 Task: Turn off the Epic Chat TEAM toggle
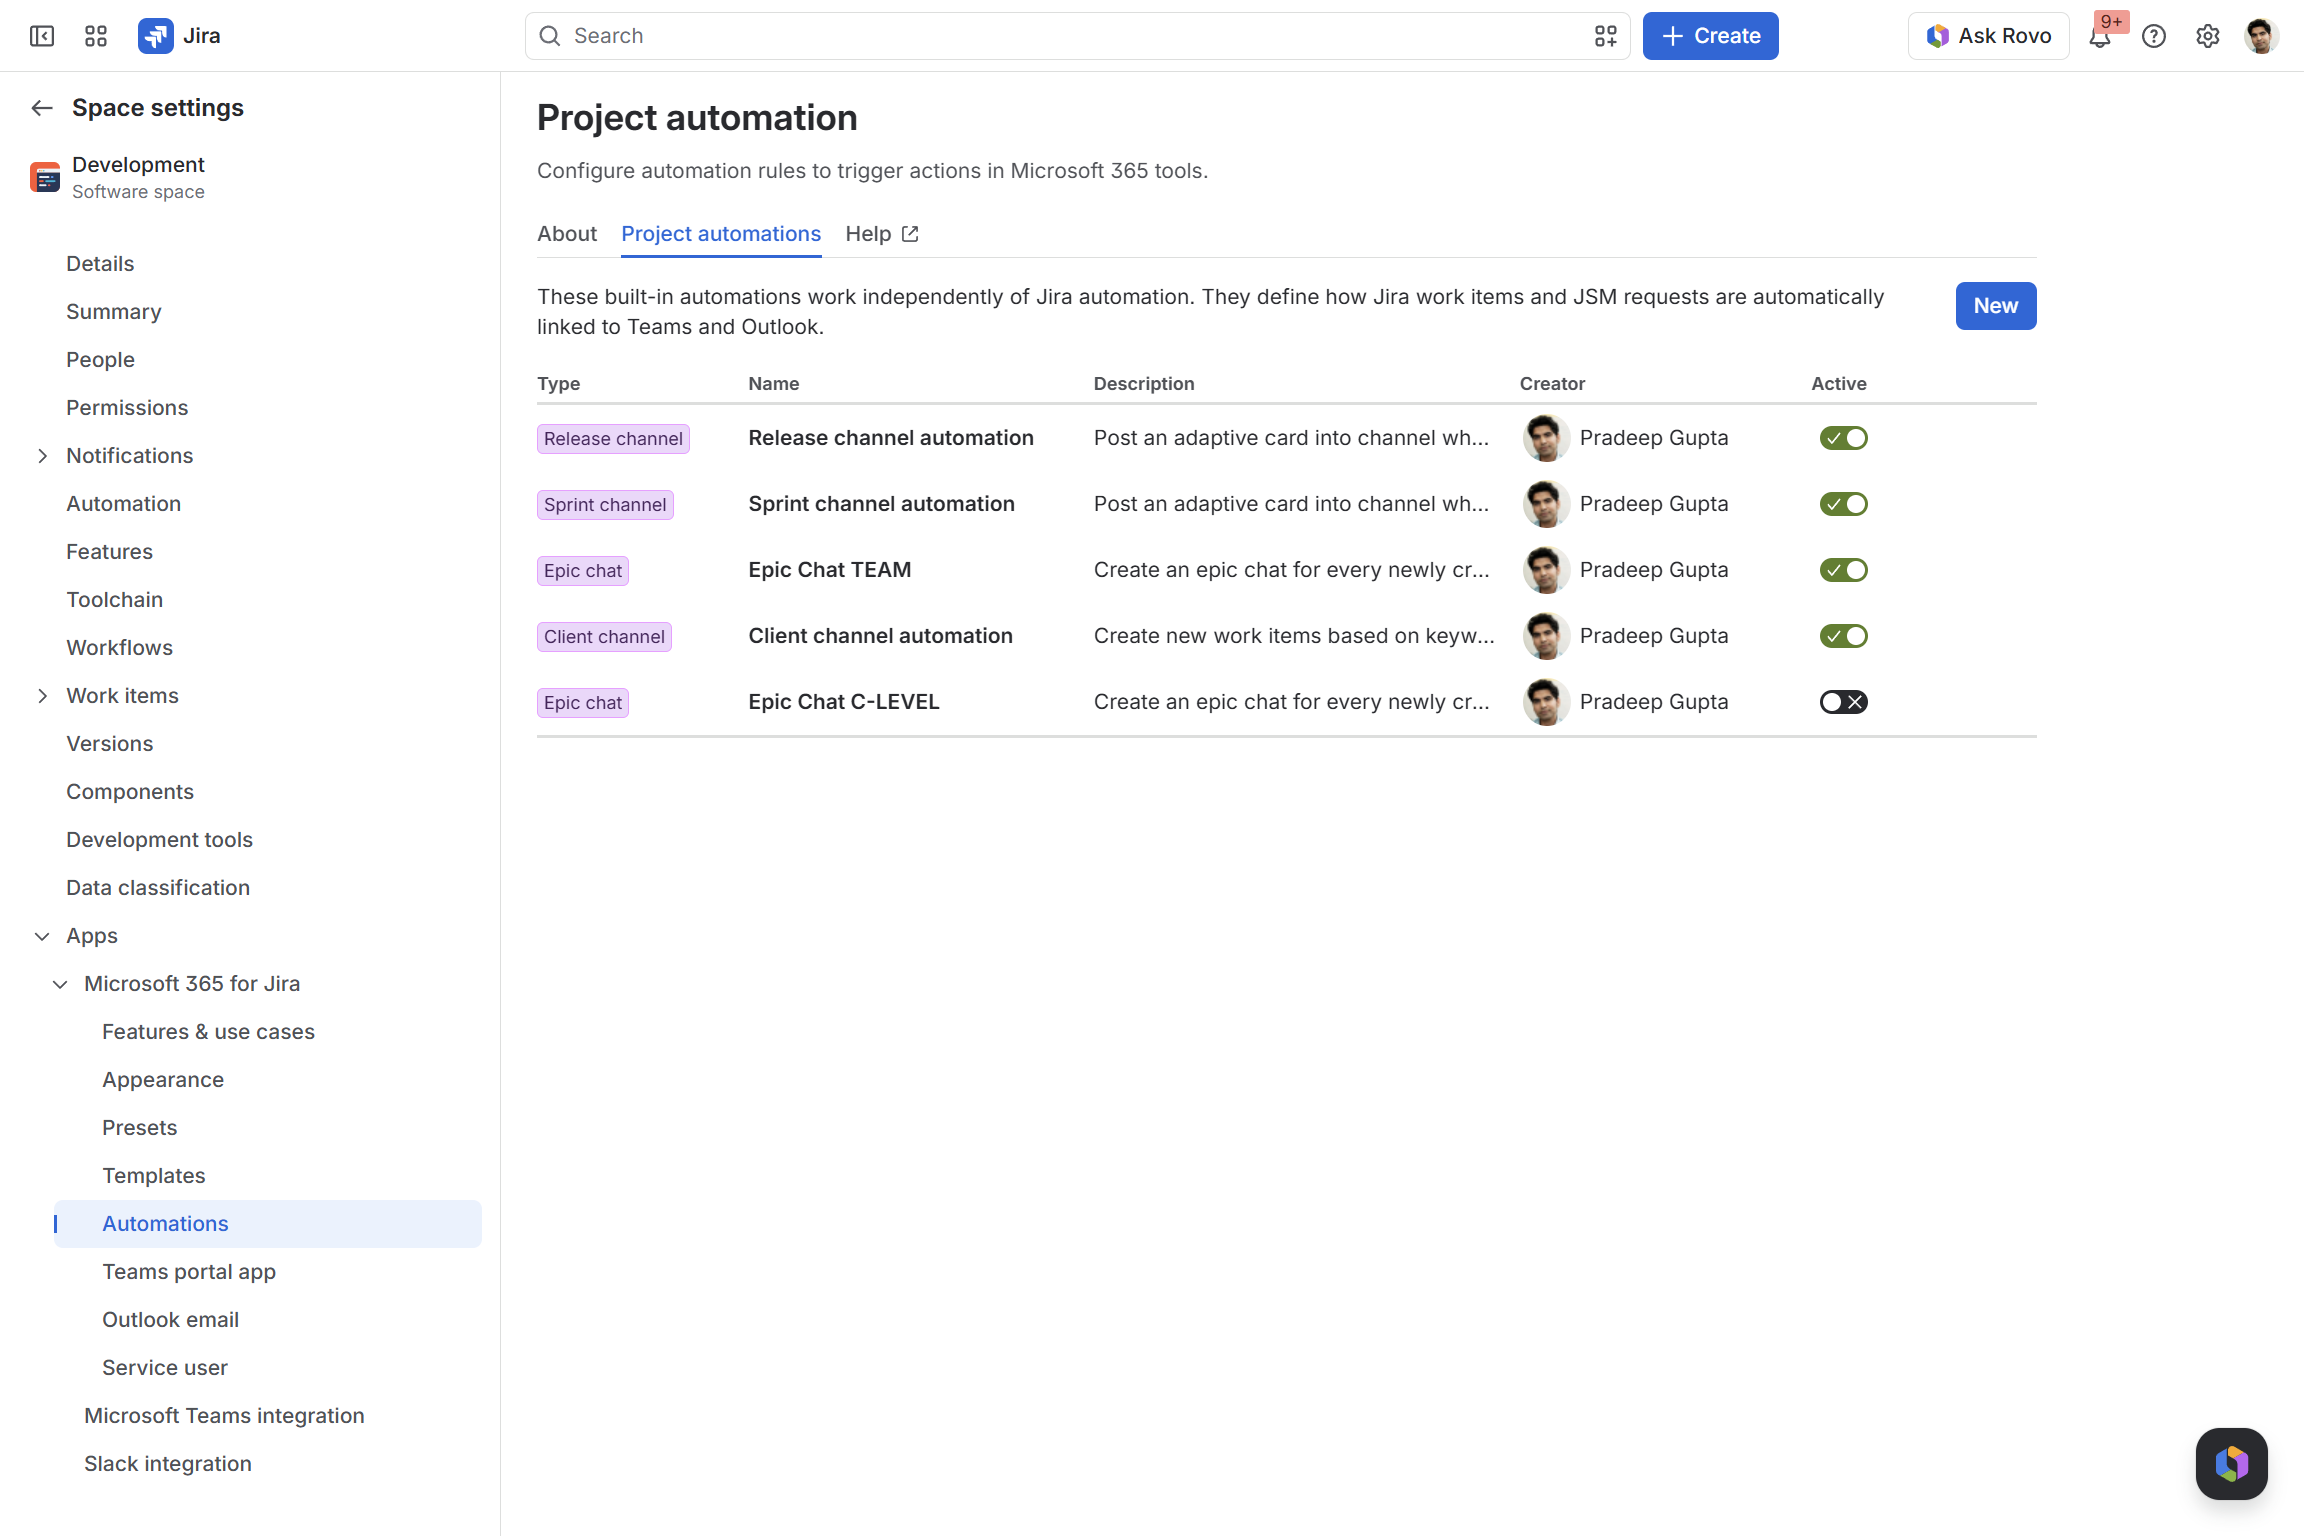[1843, 570]
